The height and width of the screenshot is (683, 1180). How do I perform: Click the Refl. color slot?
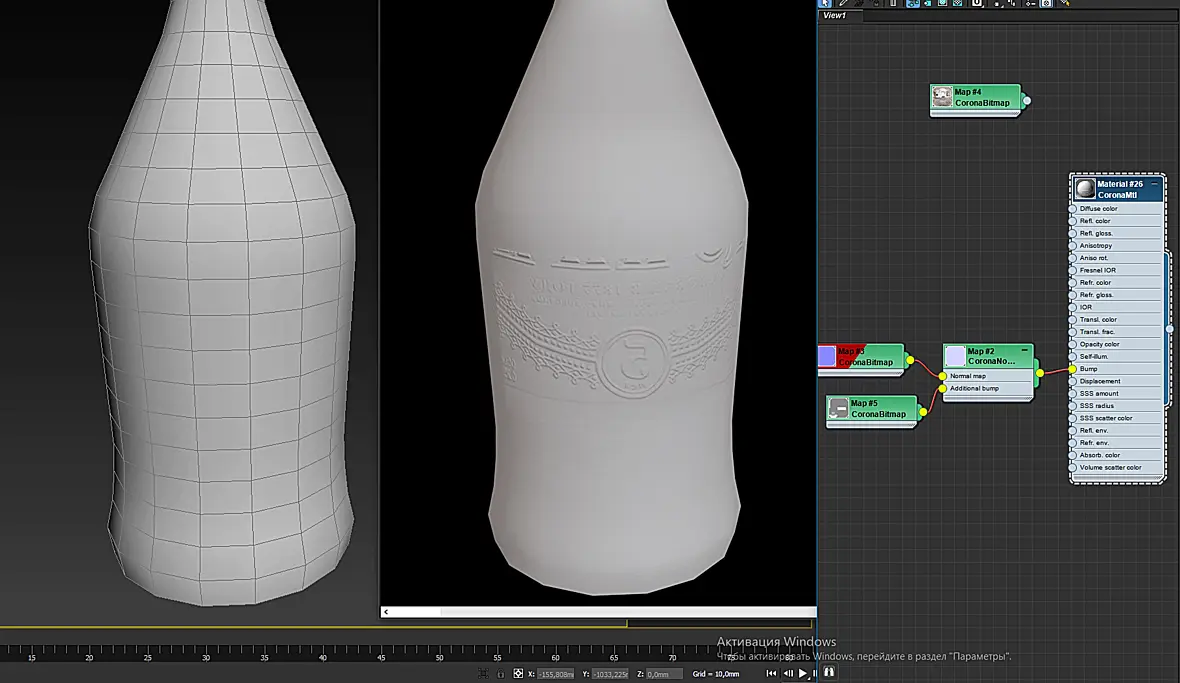(1117, 221)
